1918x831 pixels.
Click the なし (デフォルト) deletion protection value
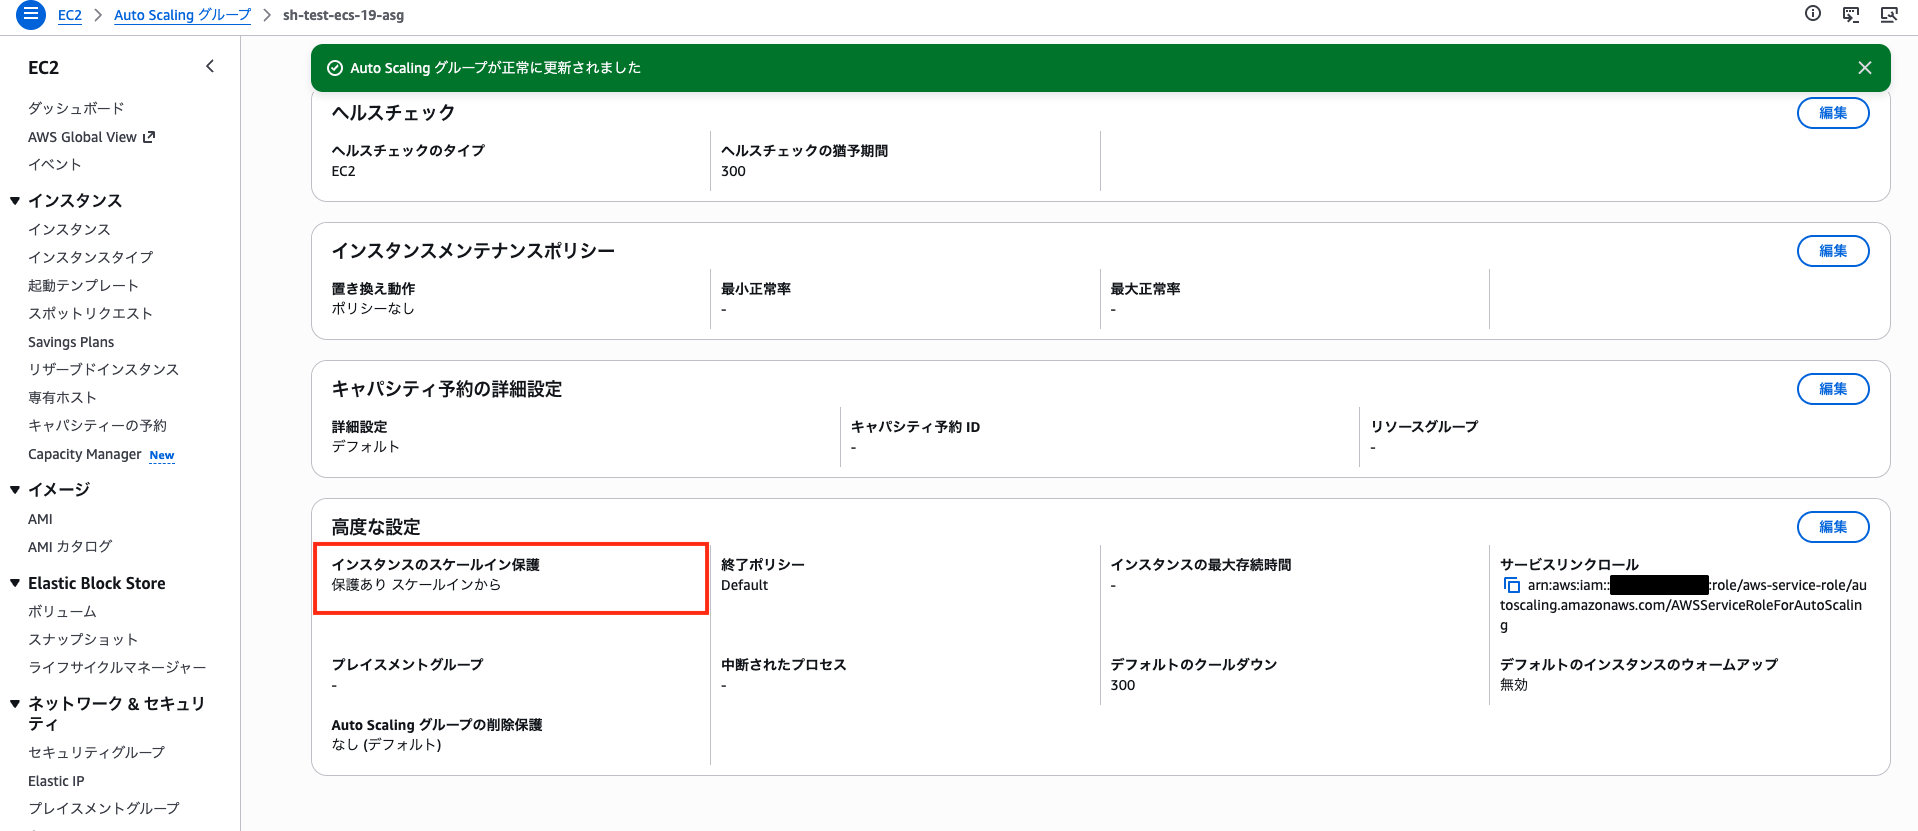coord(386,744)
